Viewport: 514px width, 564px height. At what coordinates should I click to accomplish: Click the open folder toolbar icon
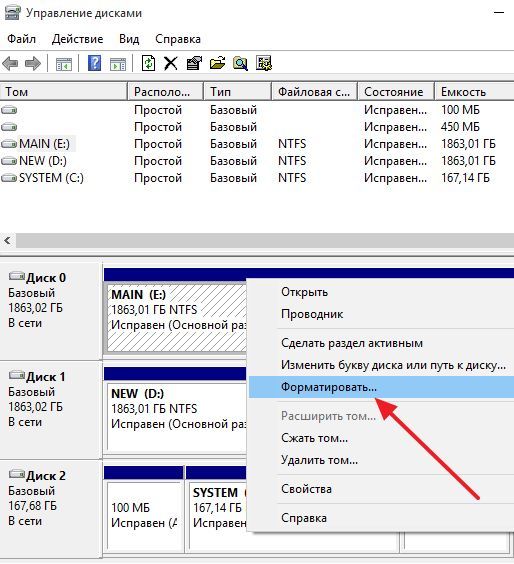[217, 64]
